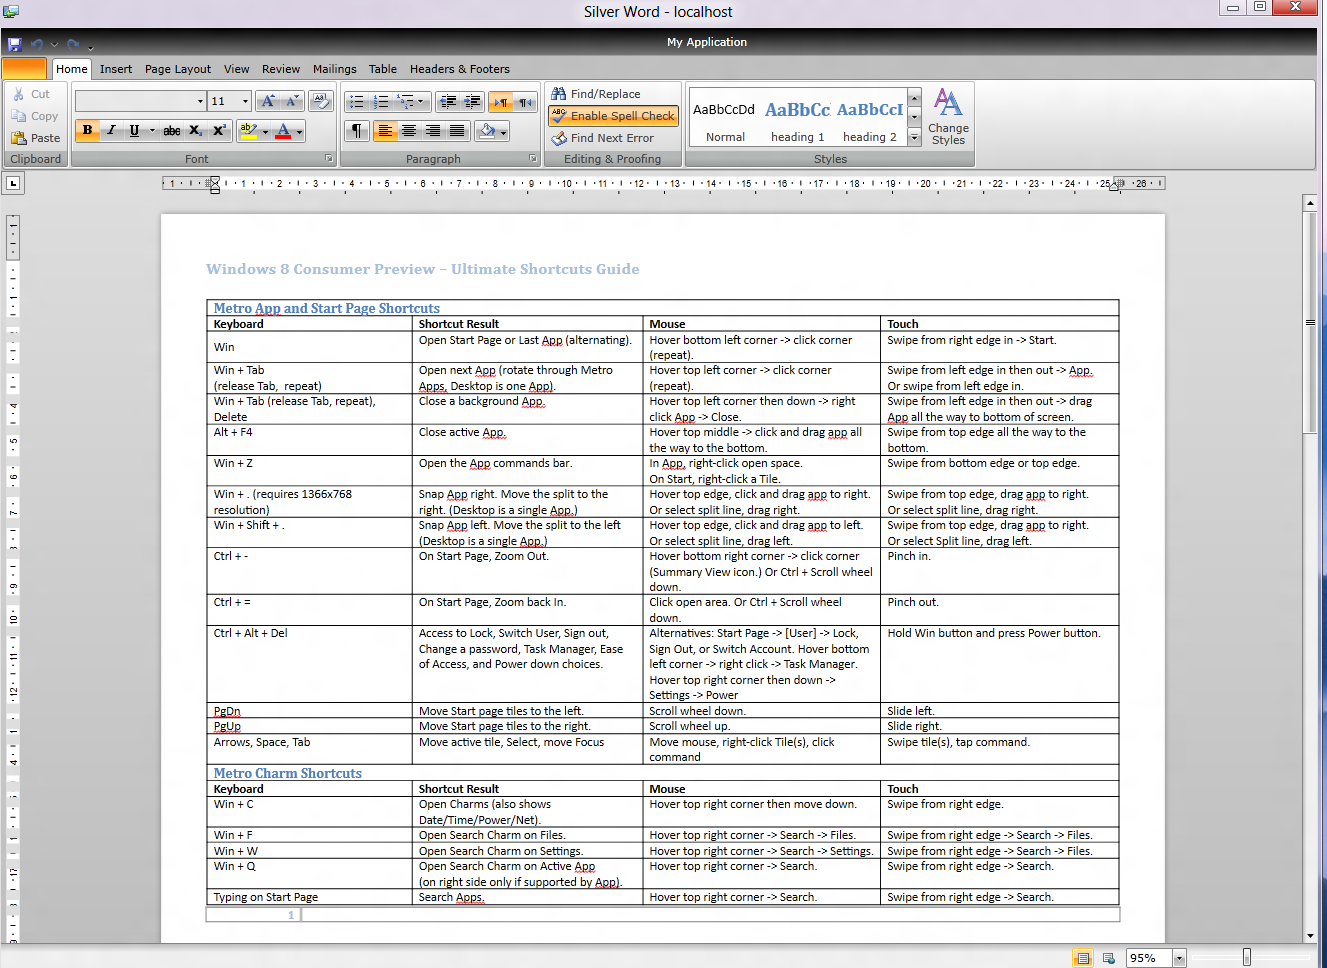Apply superscript formatting

tap(219, 131)
